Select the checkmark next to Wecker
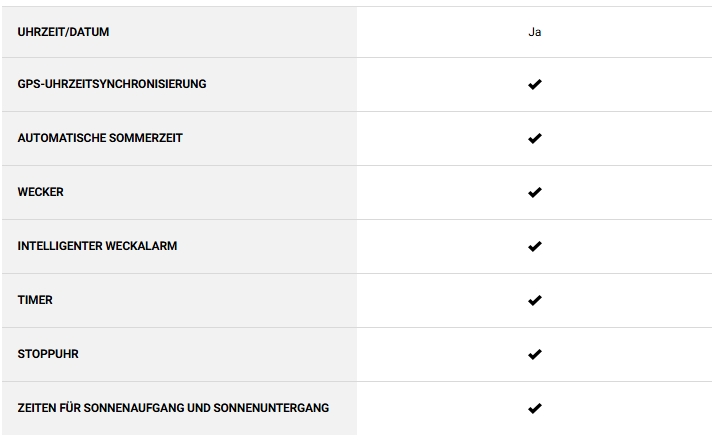Viewport: 714px width, 440px height. (534, 193)
